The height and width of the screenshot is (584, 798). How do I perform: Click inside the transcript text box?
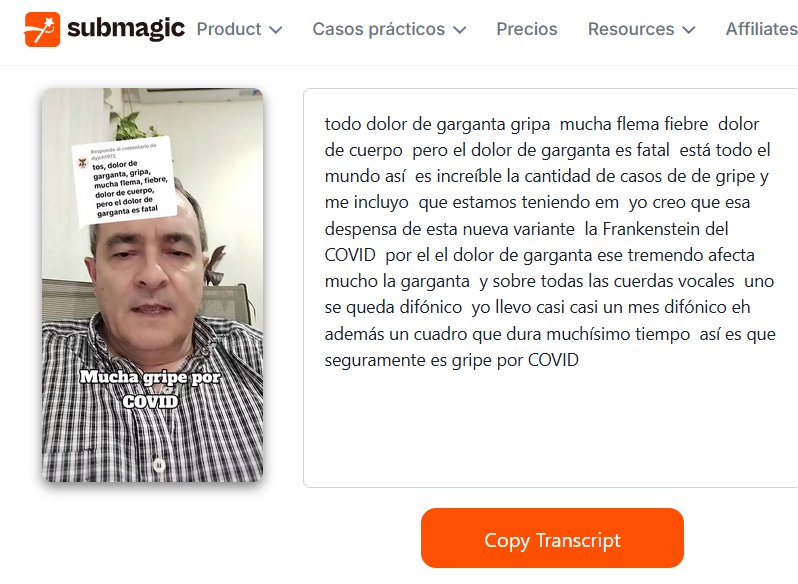[x=550, y=288]
